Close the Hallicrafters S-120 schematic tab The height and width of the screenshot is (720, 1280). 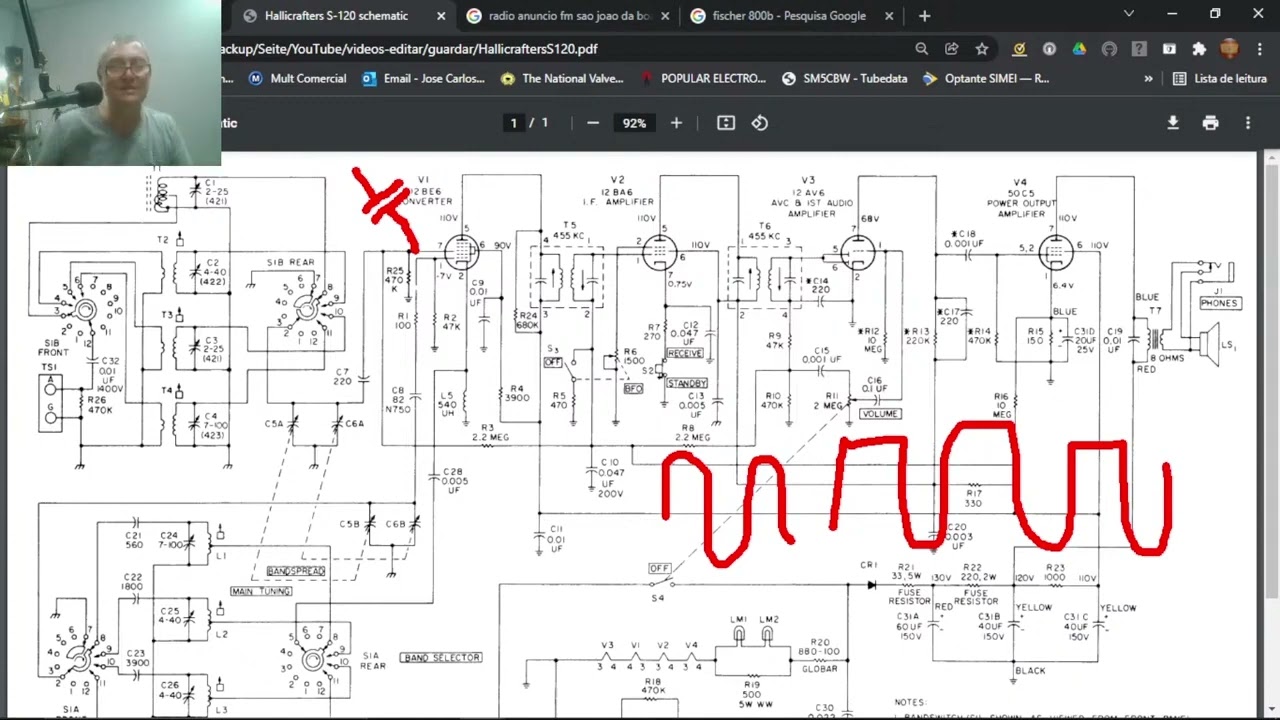click(x=441, y=16)
